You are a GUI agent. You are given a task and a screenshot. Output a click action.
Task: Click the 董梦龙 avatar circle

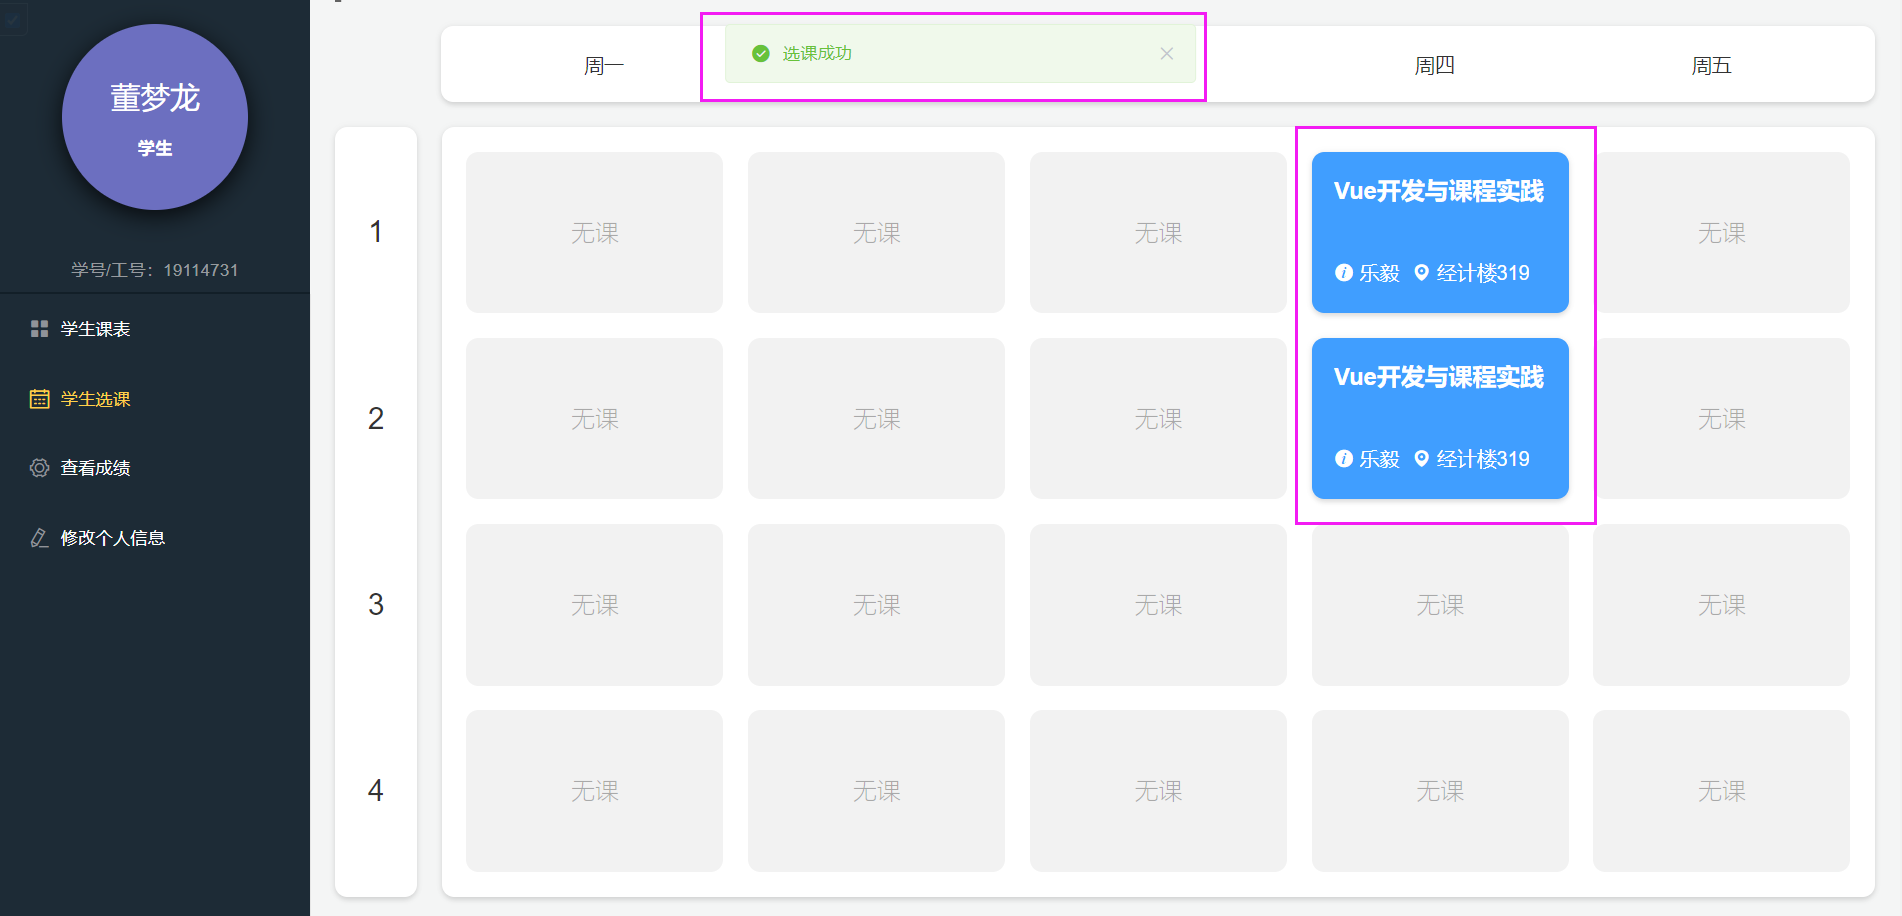[155, 117]
